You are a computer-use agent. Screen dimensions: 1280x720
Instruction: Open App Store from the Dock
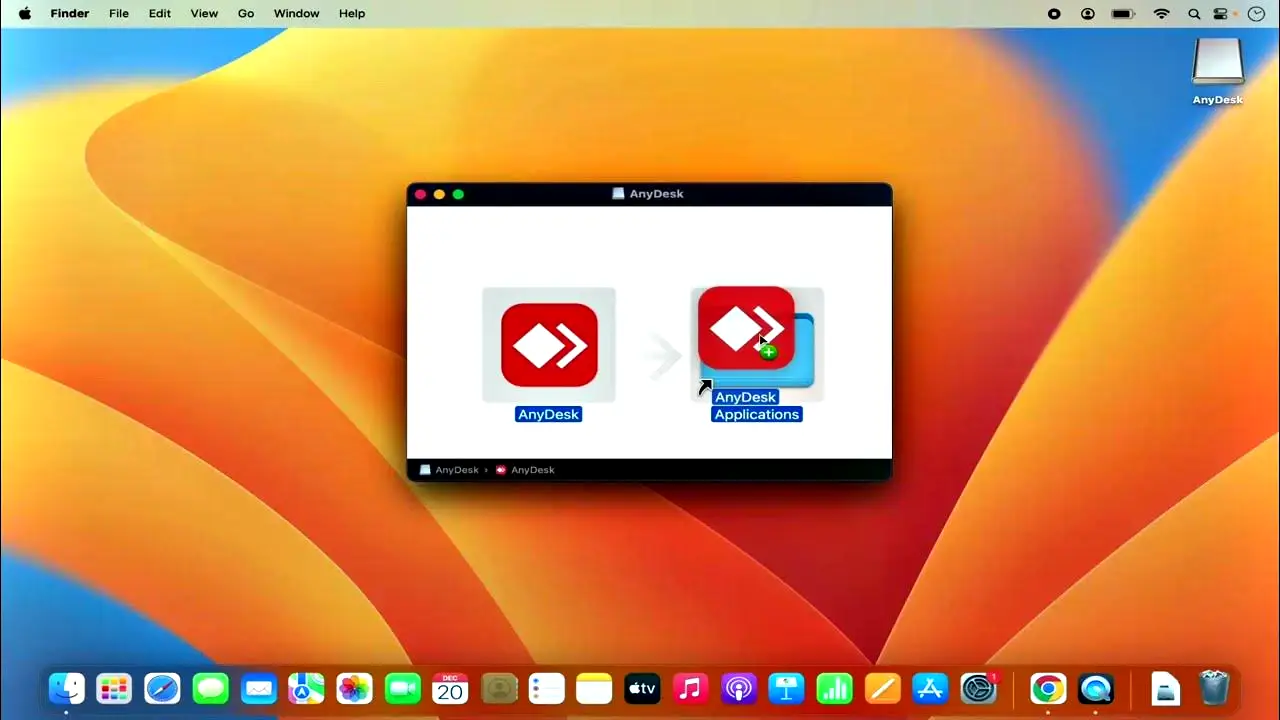pos(930,688)
